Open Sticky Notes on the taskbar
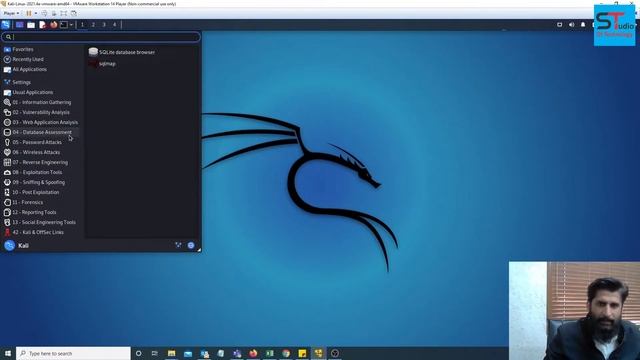Screen dimensions: 640x360 (x=302, y=353)
